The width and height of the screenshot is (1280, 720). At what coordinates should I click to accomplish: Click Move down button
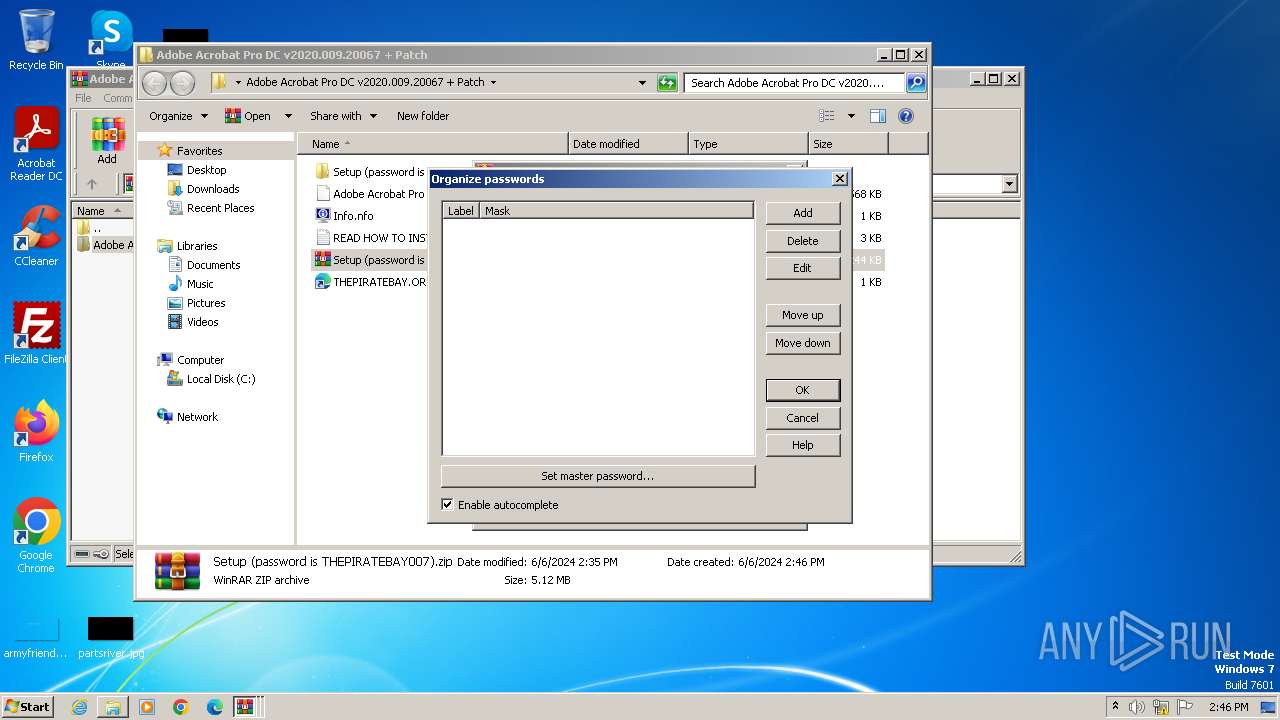pyautogui.click(x=803, y=343)
